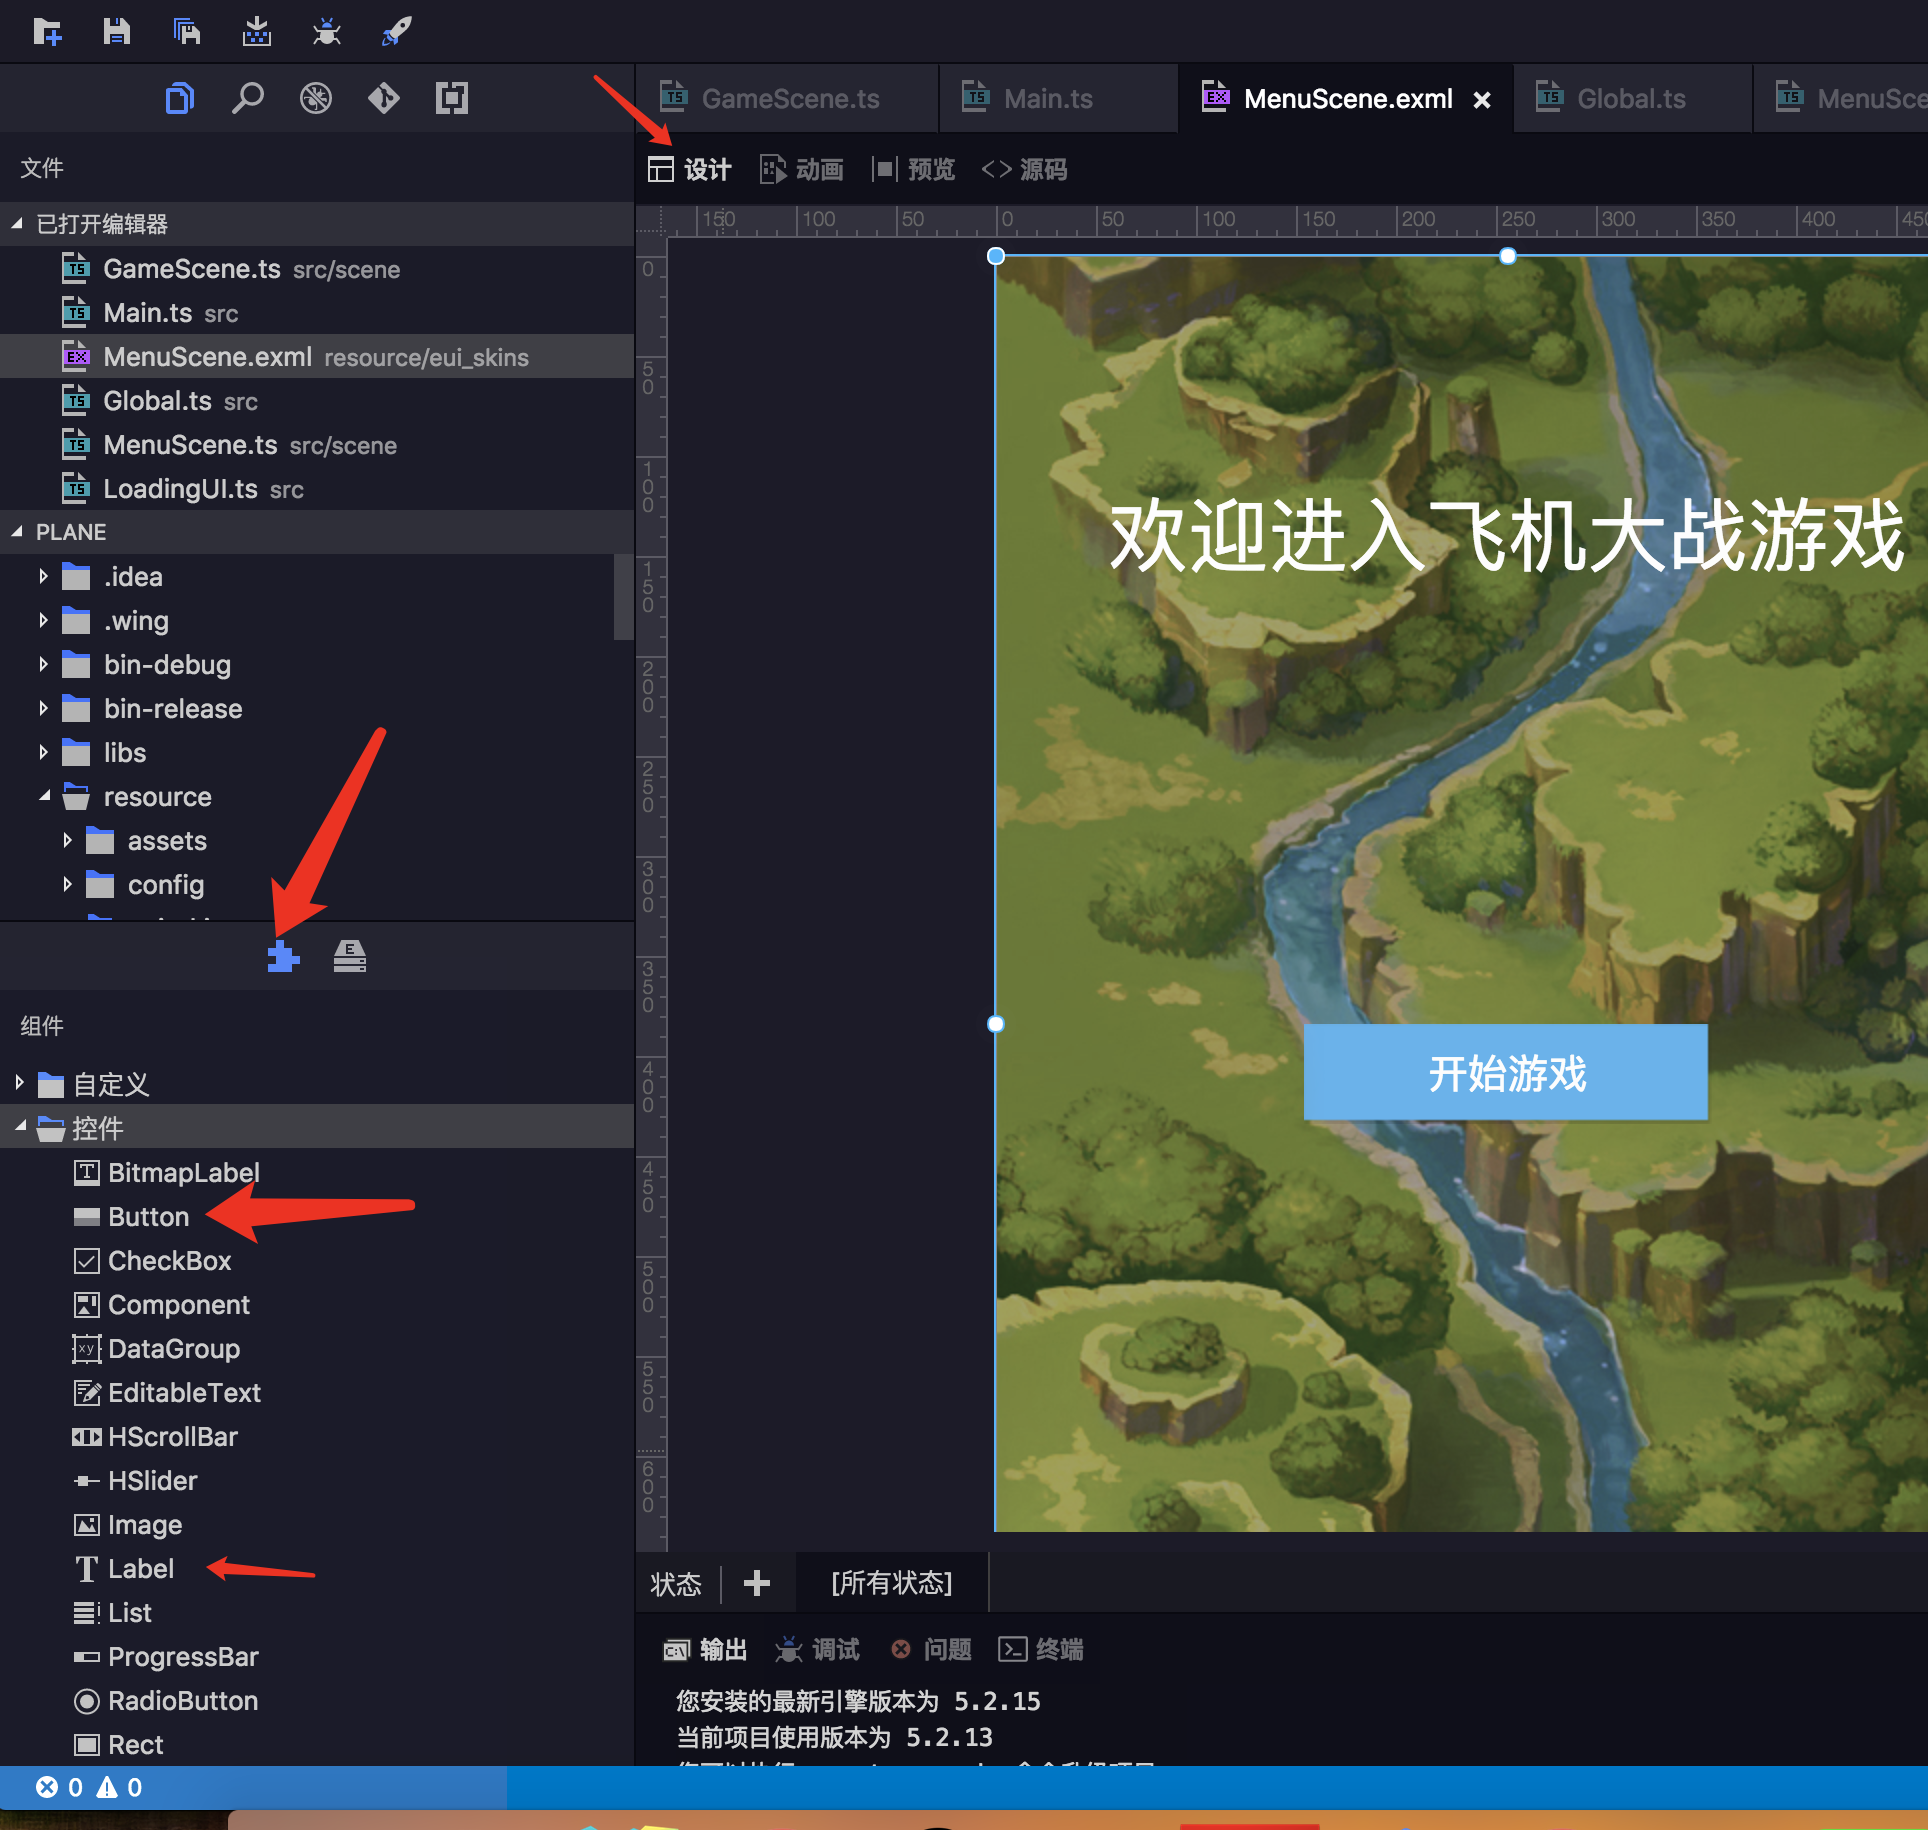Select the CheckBox component in list

coord(168,1261)
